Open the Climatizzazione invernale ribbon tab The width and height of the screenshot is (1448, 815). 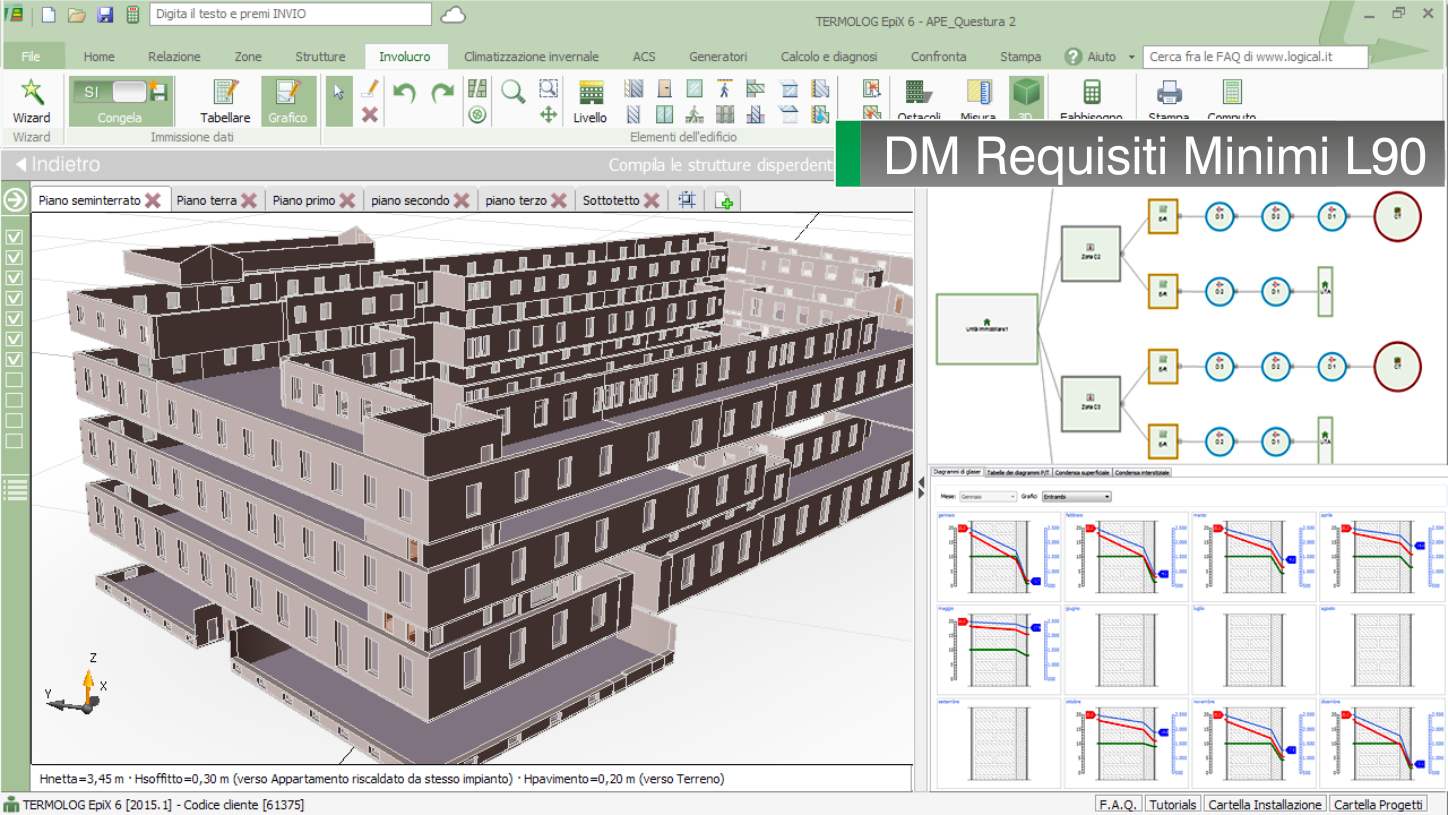tap(531, 57)
